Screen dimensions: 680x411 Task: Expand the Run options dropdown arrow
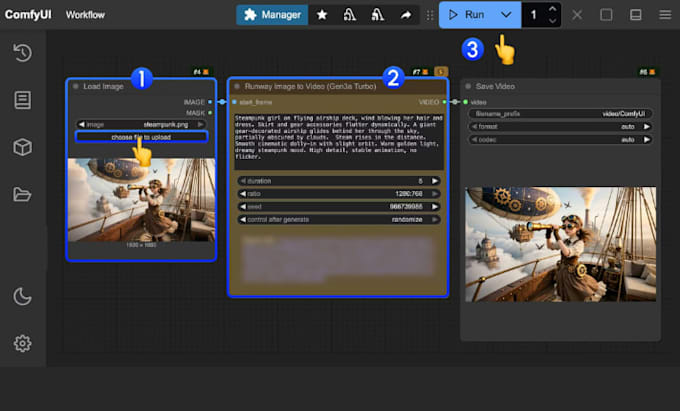(x=506, y=15)
